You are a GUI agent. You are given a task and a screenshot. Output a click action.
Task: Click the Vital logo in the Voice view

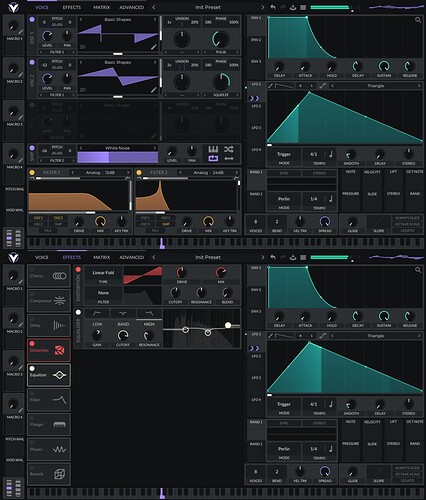pos(13,7)
